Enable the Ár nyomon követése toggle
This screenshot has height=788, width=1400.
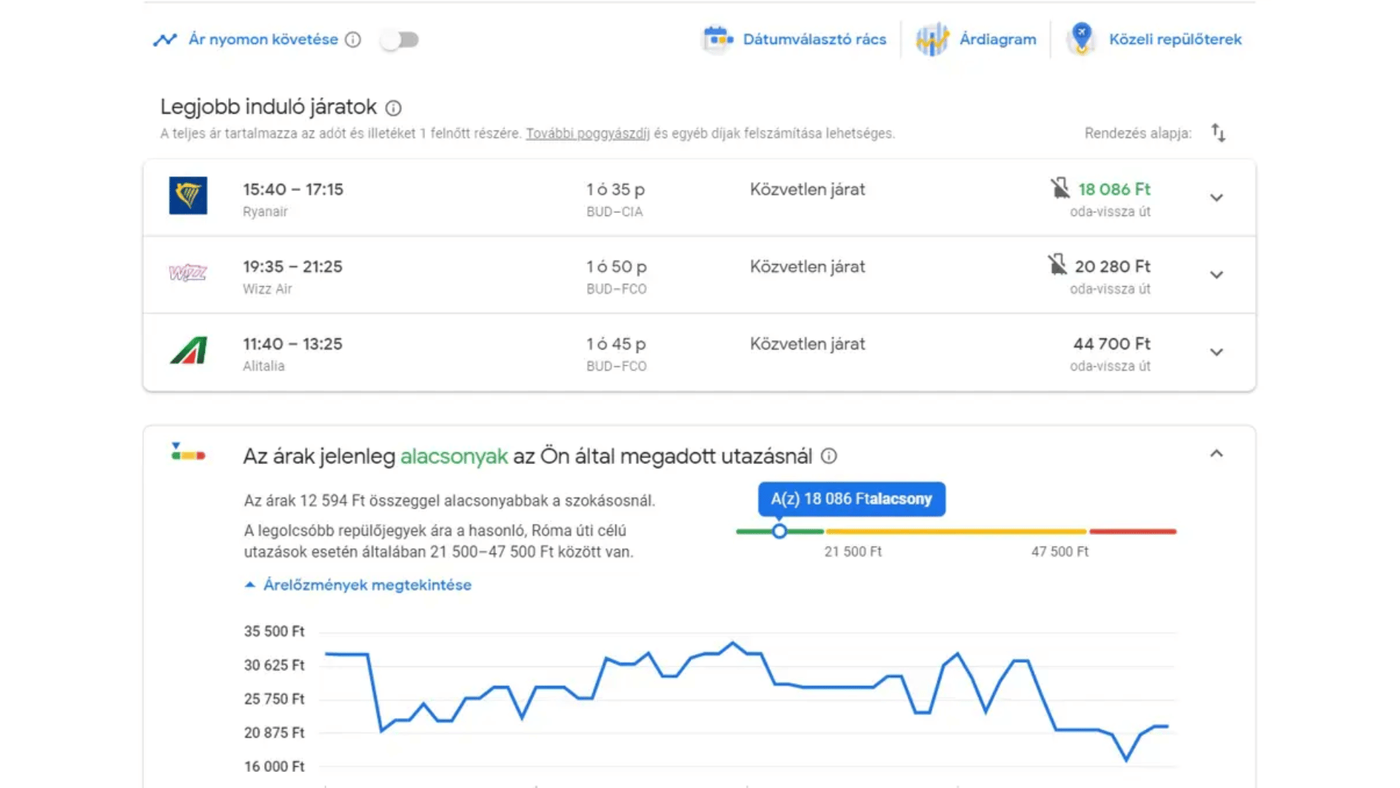click(x=399, y=40)
